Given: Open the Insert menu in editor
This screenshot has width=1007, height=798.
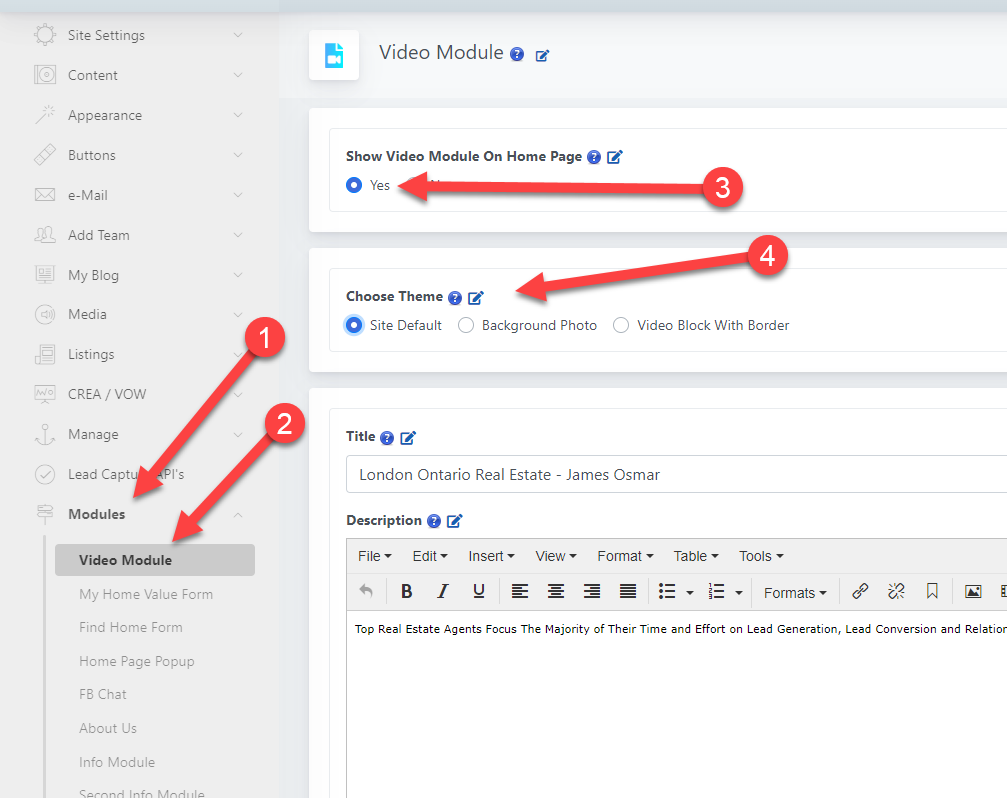Looking at the screenshot, I should click(491, 556).
